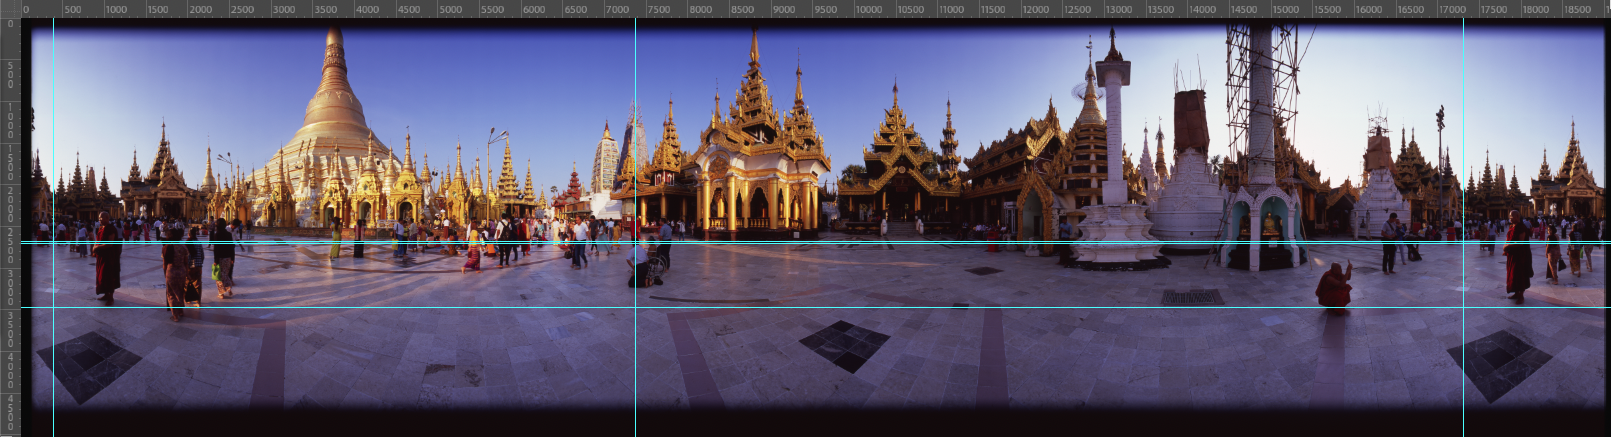Click the 18500 label on the top ruler
This screenshot has height=437, width=1611.
[1578, 9]
